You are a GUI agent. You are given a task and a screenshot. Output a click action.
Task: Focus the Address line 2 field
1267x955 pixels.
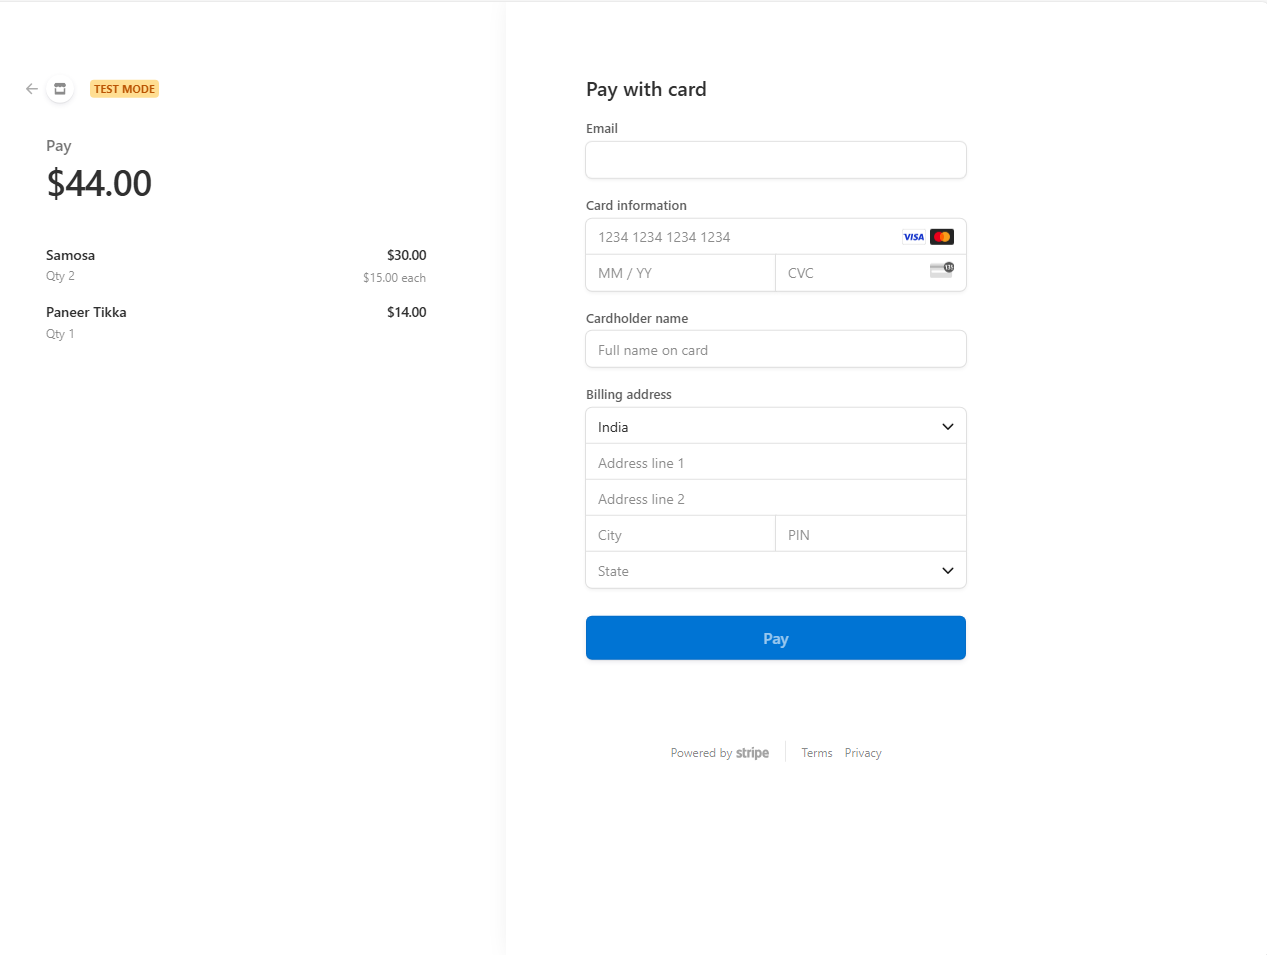[x=776, y=499]
